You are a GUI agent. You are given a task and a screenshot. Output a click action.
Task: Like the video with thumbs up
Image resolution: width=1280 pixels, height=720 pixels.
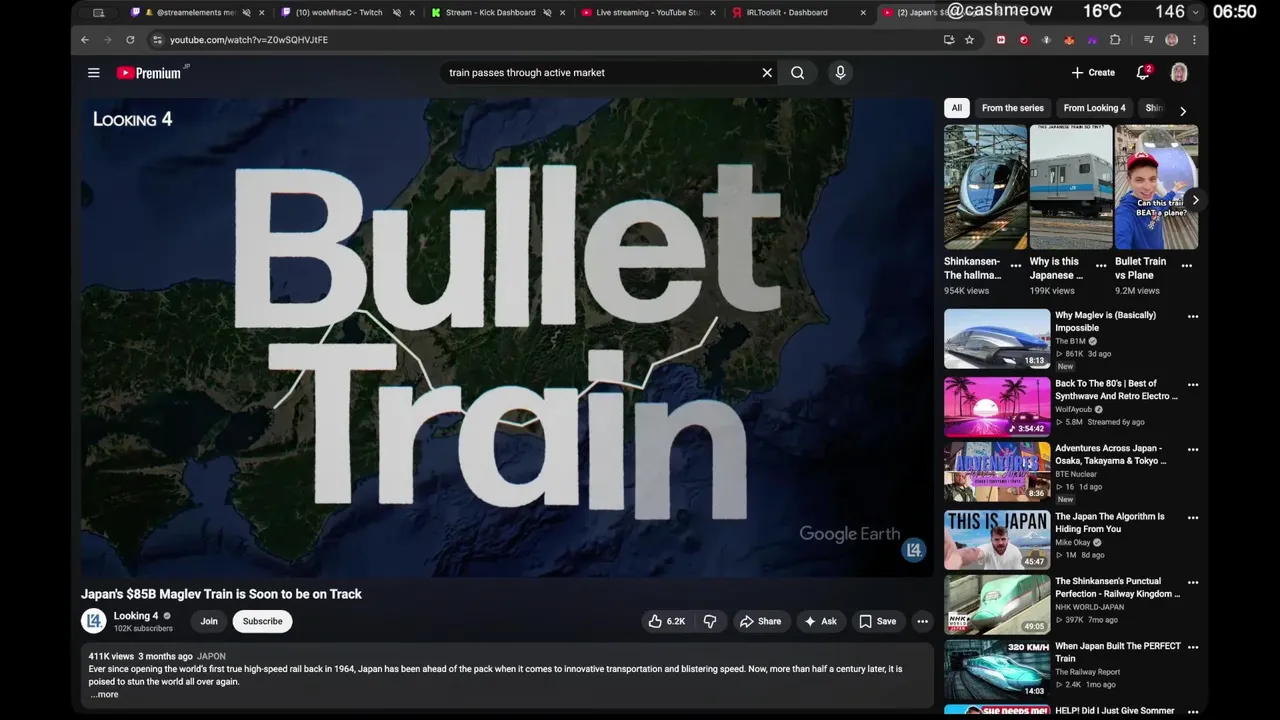(666, 621)
